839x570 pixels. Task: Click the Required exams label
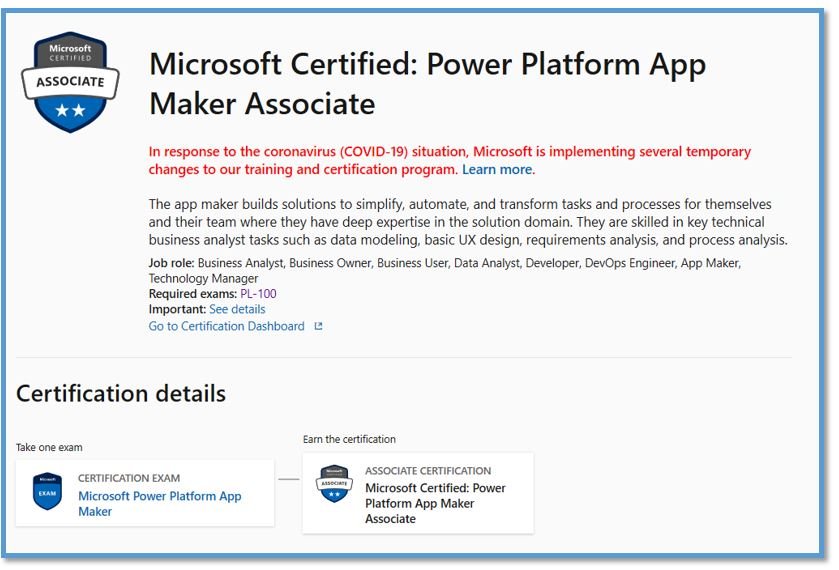tap(193, 294)
